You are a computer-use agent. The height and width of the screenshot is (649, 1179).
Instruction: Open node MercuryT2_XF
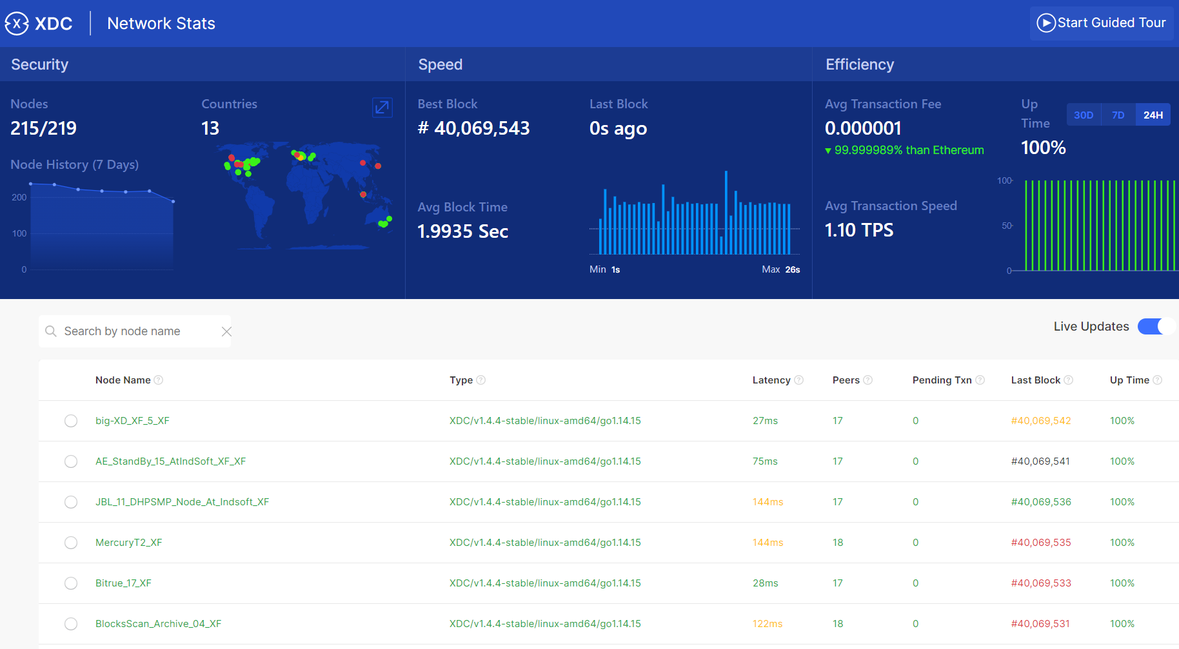129,542
